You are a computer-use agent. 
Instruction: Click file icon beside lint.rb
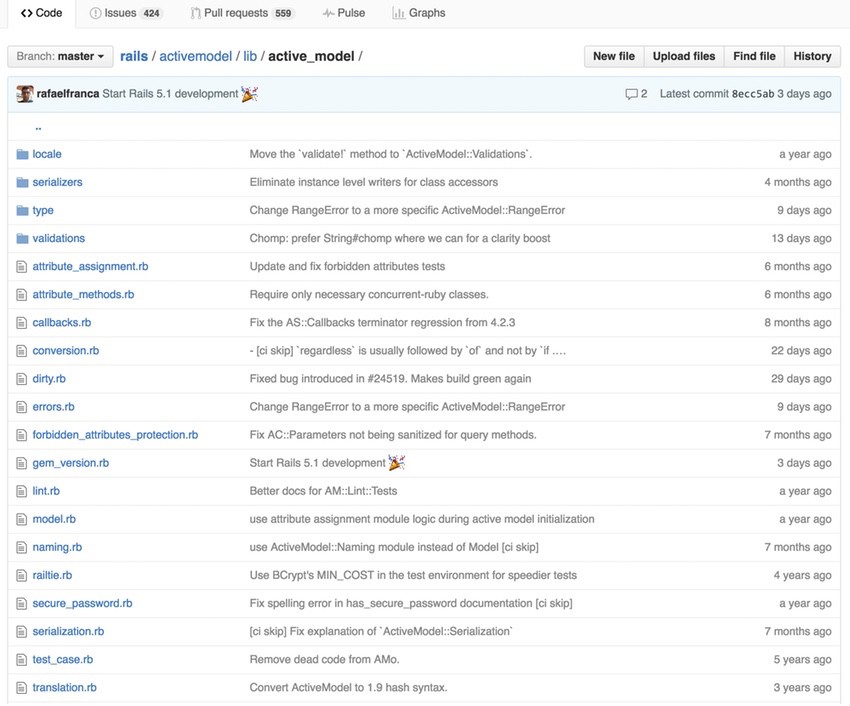click(22, 491)
